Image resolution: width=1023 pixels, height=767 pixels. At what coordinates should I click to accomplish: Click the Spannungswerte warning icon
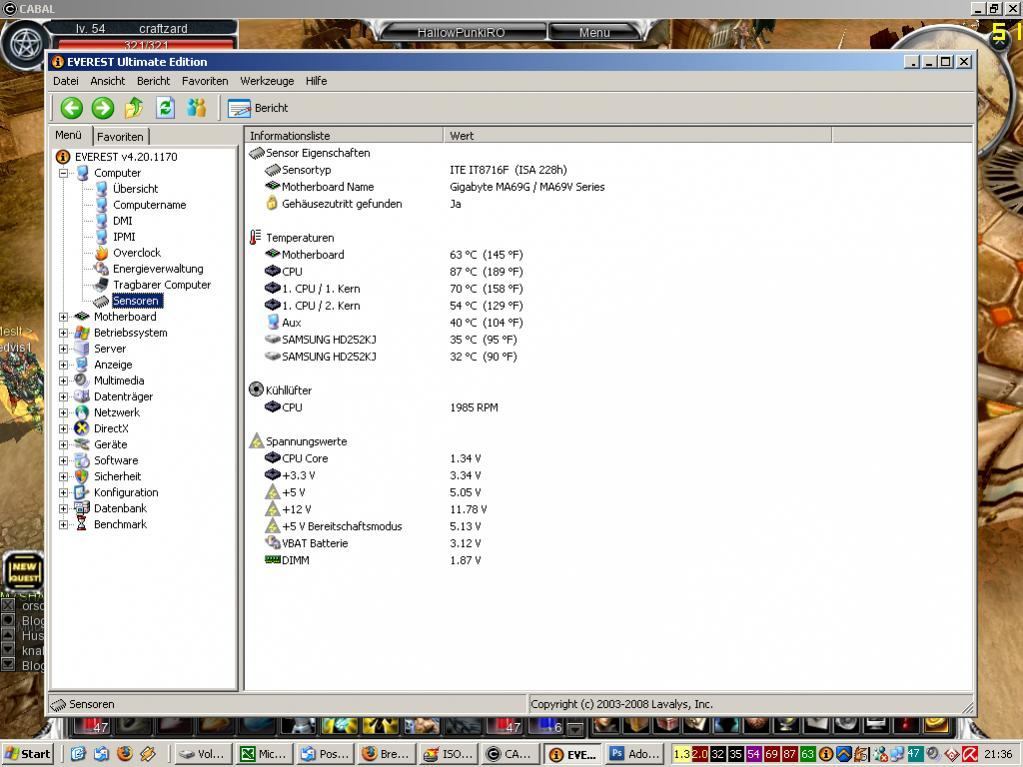click(x=256, y=441)
